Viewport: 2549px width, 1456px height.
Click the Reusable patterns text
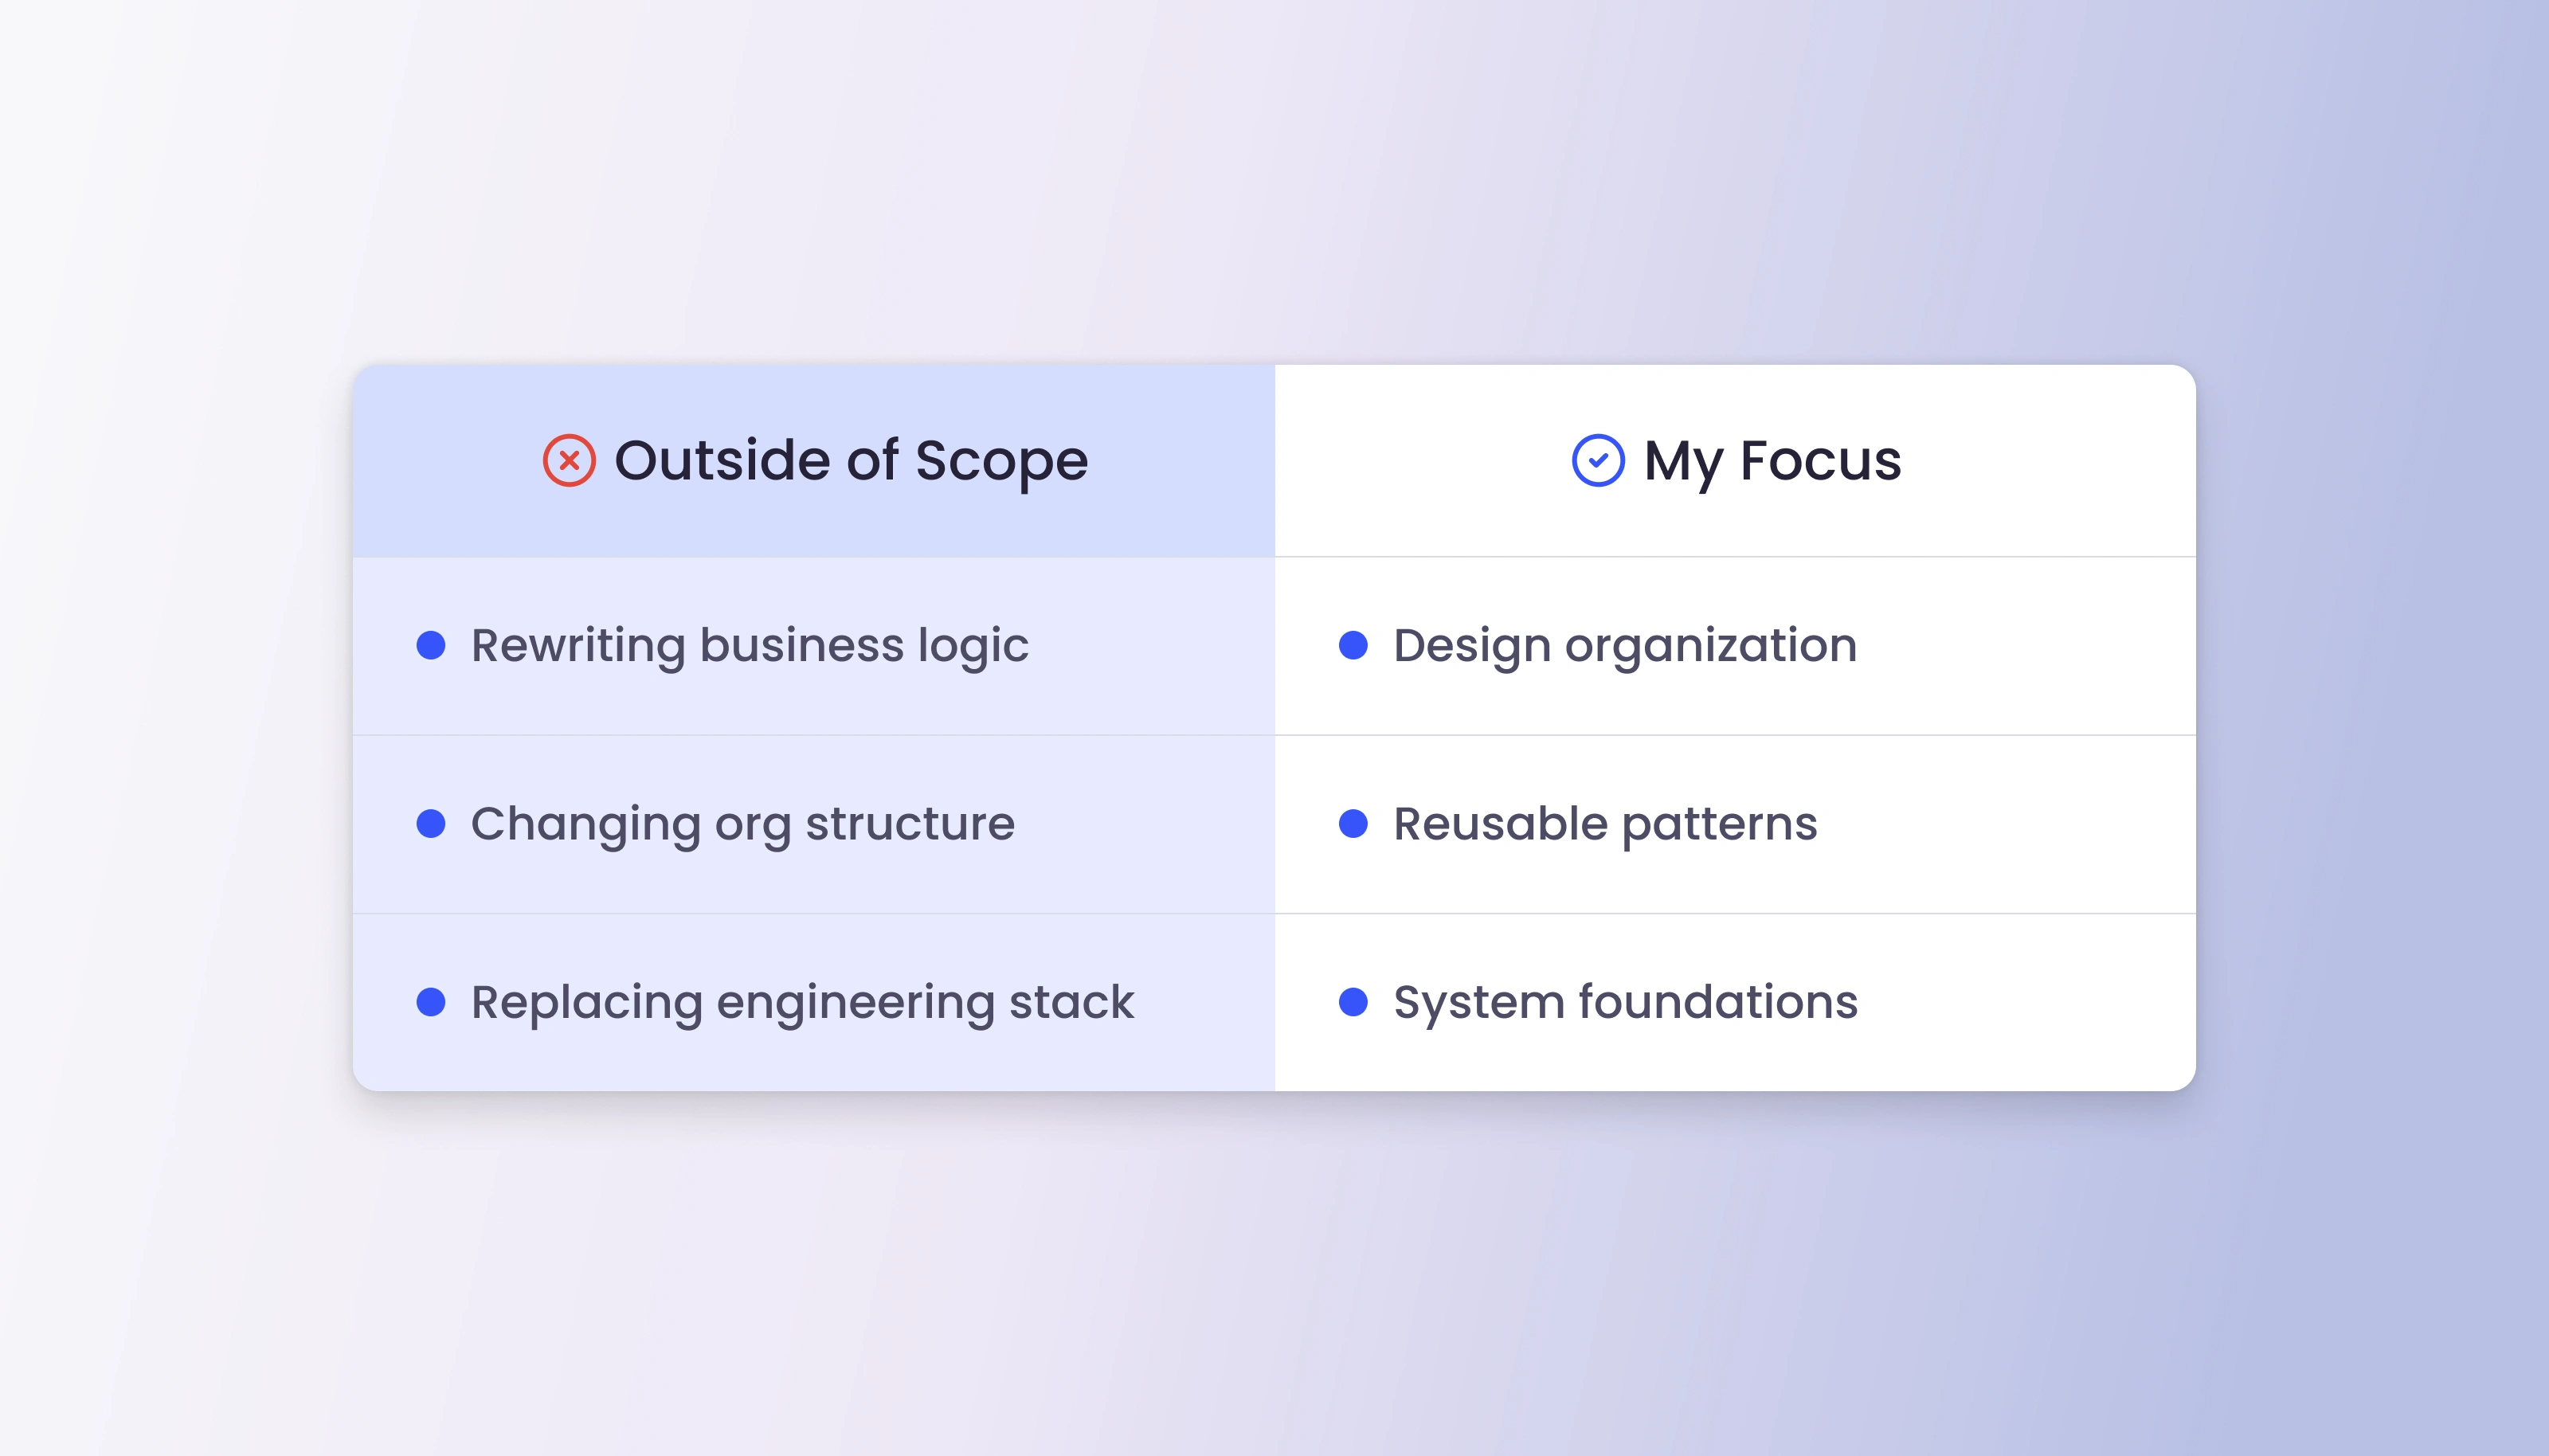tap(1605, 825)
